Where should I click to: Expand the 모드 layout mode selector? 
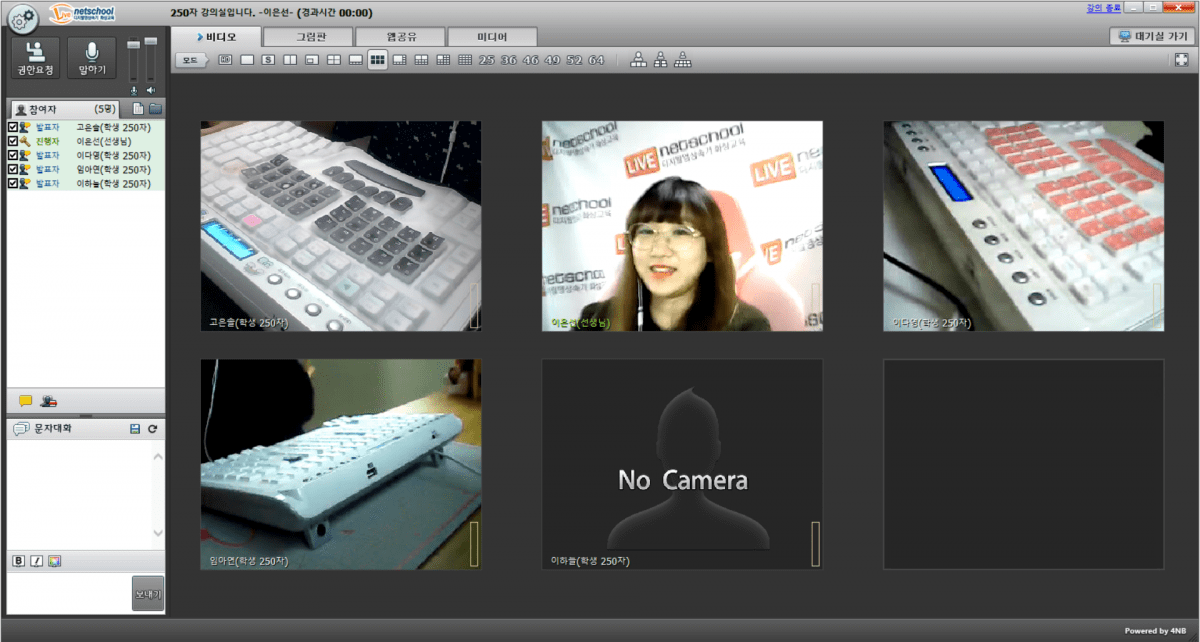click(x=190, y=60)
